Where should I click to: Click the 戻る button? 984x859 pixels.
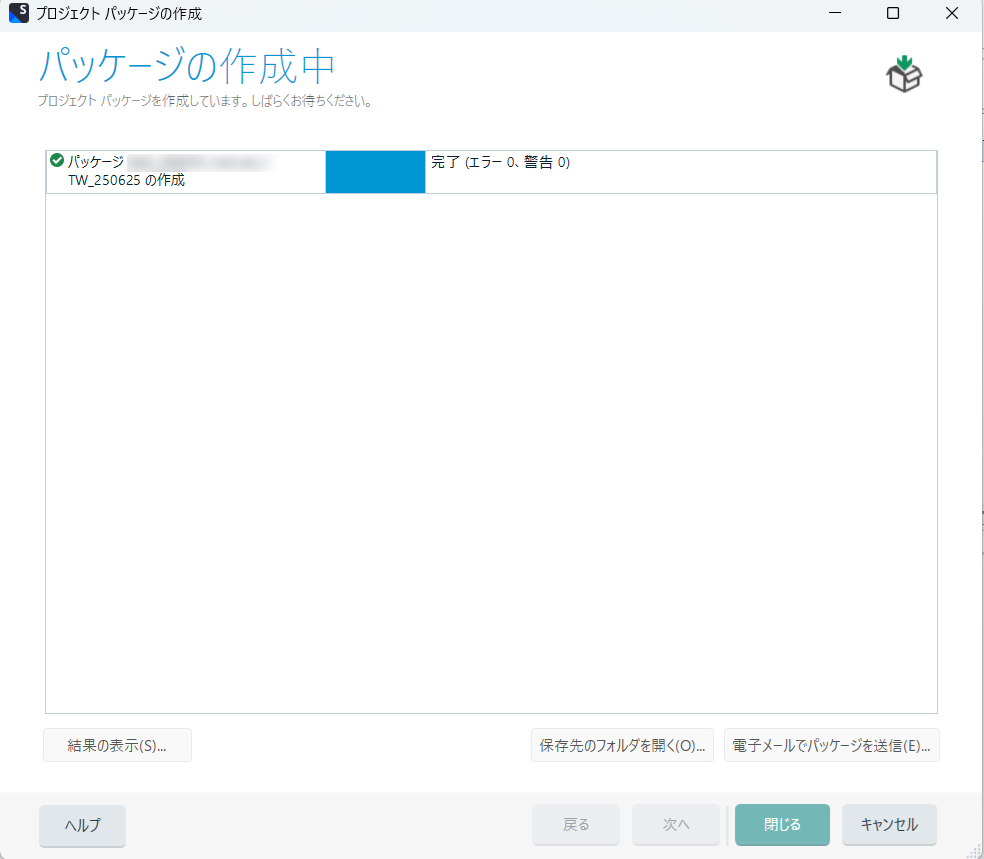pos(576,824)
